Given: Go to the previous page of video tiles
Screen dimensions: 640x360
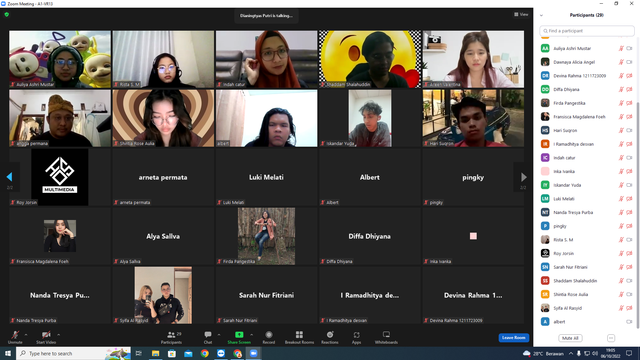Looking at the screenshot, I should 9,177.
